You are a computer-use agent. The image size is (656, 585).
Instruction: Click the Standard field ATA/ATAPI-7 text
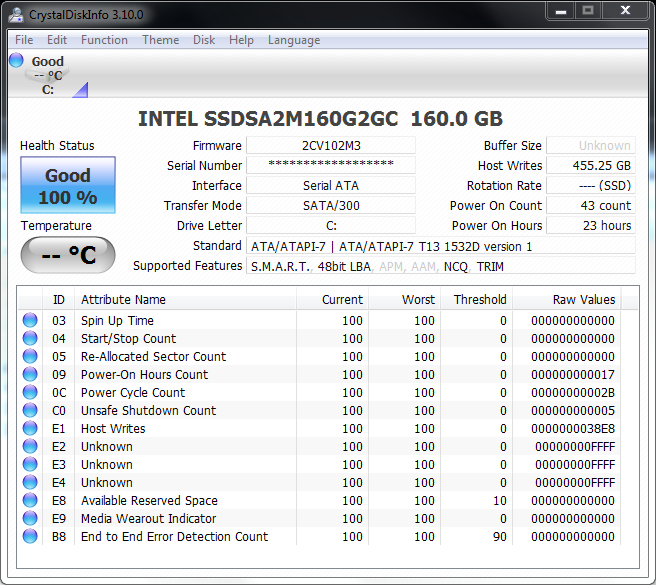441,246
